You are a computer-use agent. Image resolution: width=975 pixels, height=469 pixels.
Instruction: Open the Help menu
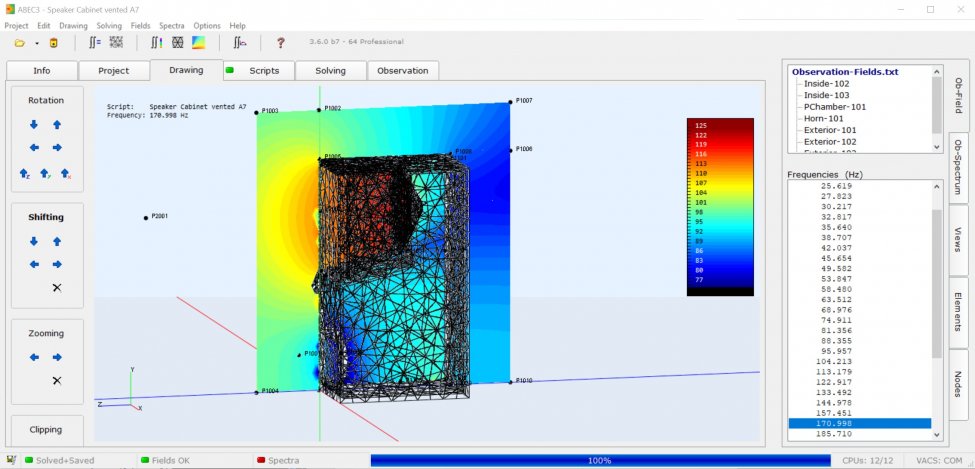(x=238, y=26)
